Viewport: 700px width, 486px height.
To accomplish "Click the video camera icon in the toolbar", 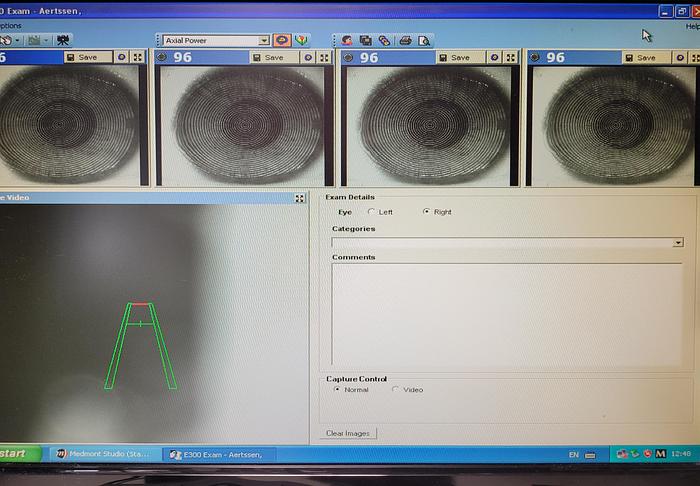I will [63, 40].
